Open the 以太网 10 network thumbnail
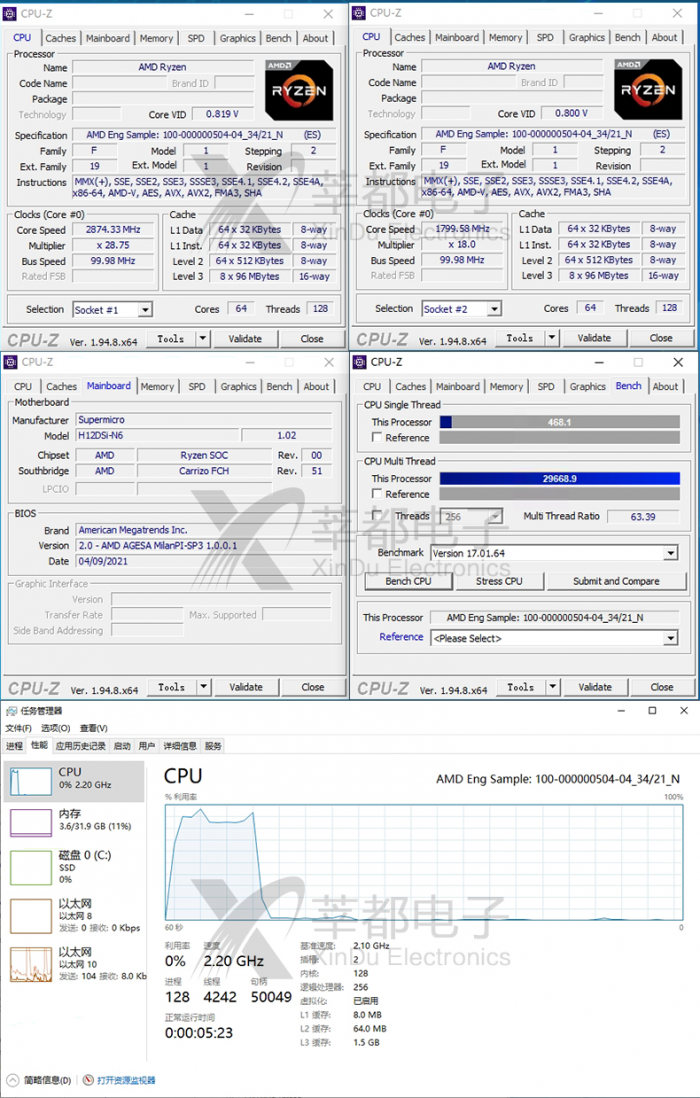This screenshot has height=1098, width=700. point(30,964)
